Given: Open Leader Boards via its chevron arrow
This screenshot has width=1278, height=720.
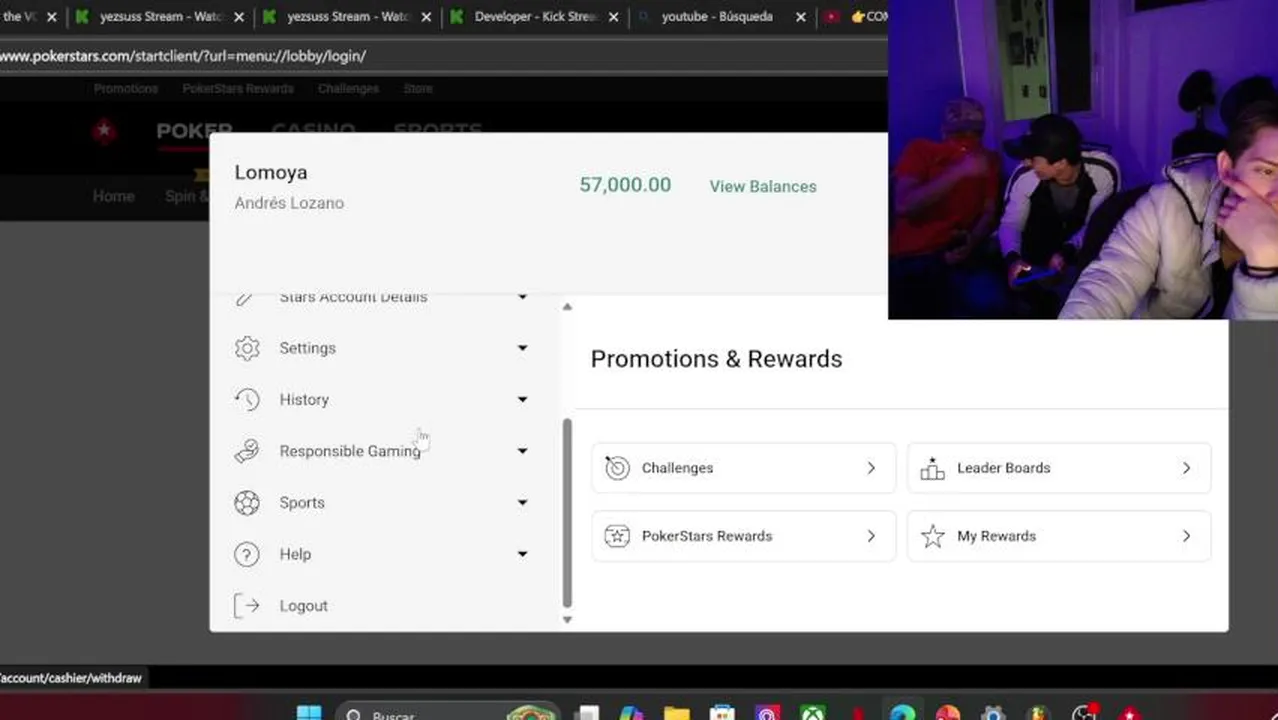Looking at the screenshot, I should click(x=1186, y=468).
